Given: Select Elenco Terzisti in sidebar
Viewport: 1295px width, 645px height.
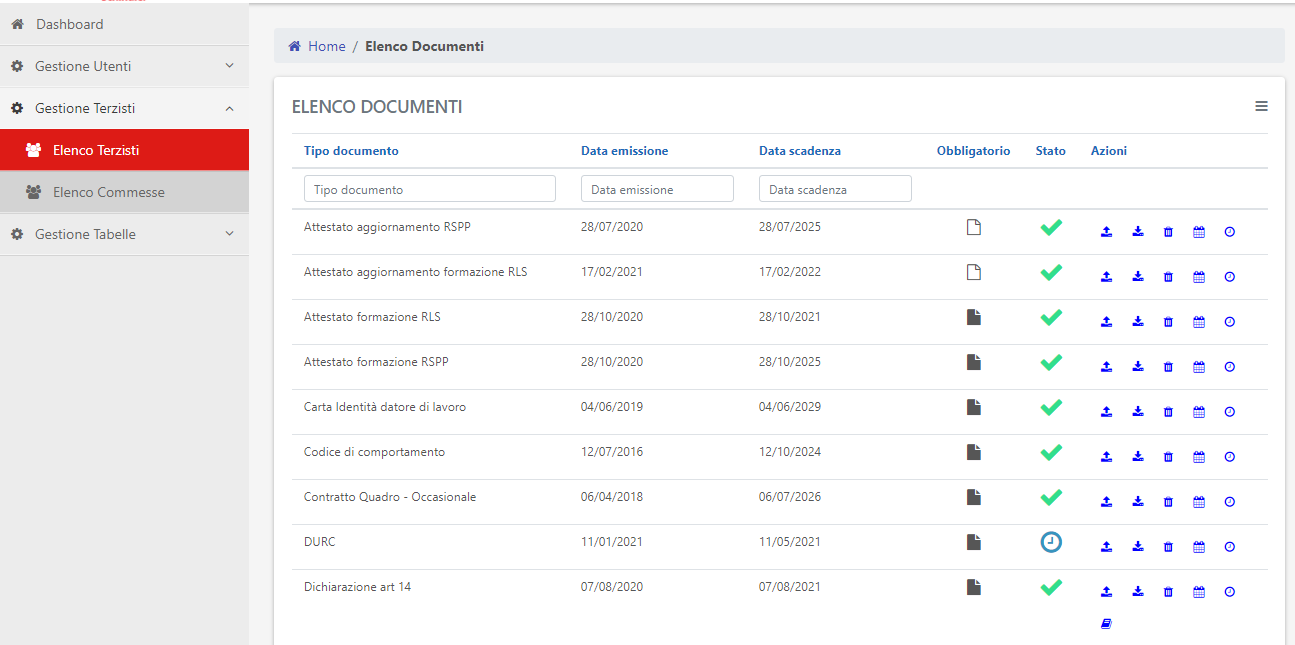Looking at the screenshot, I should pos(124,150).
